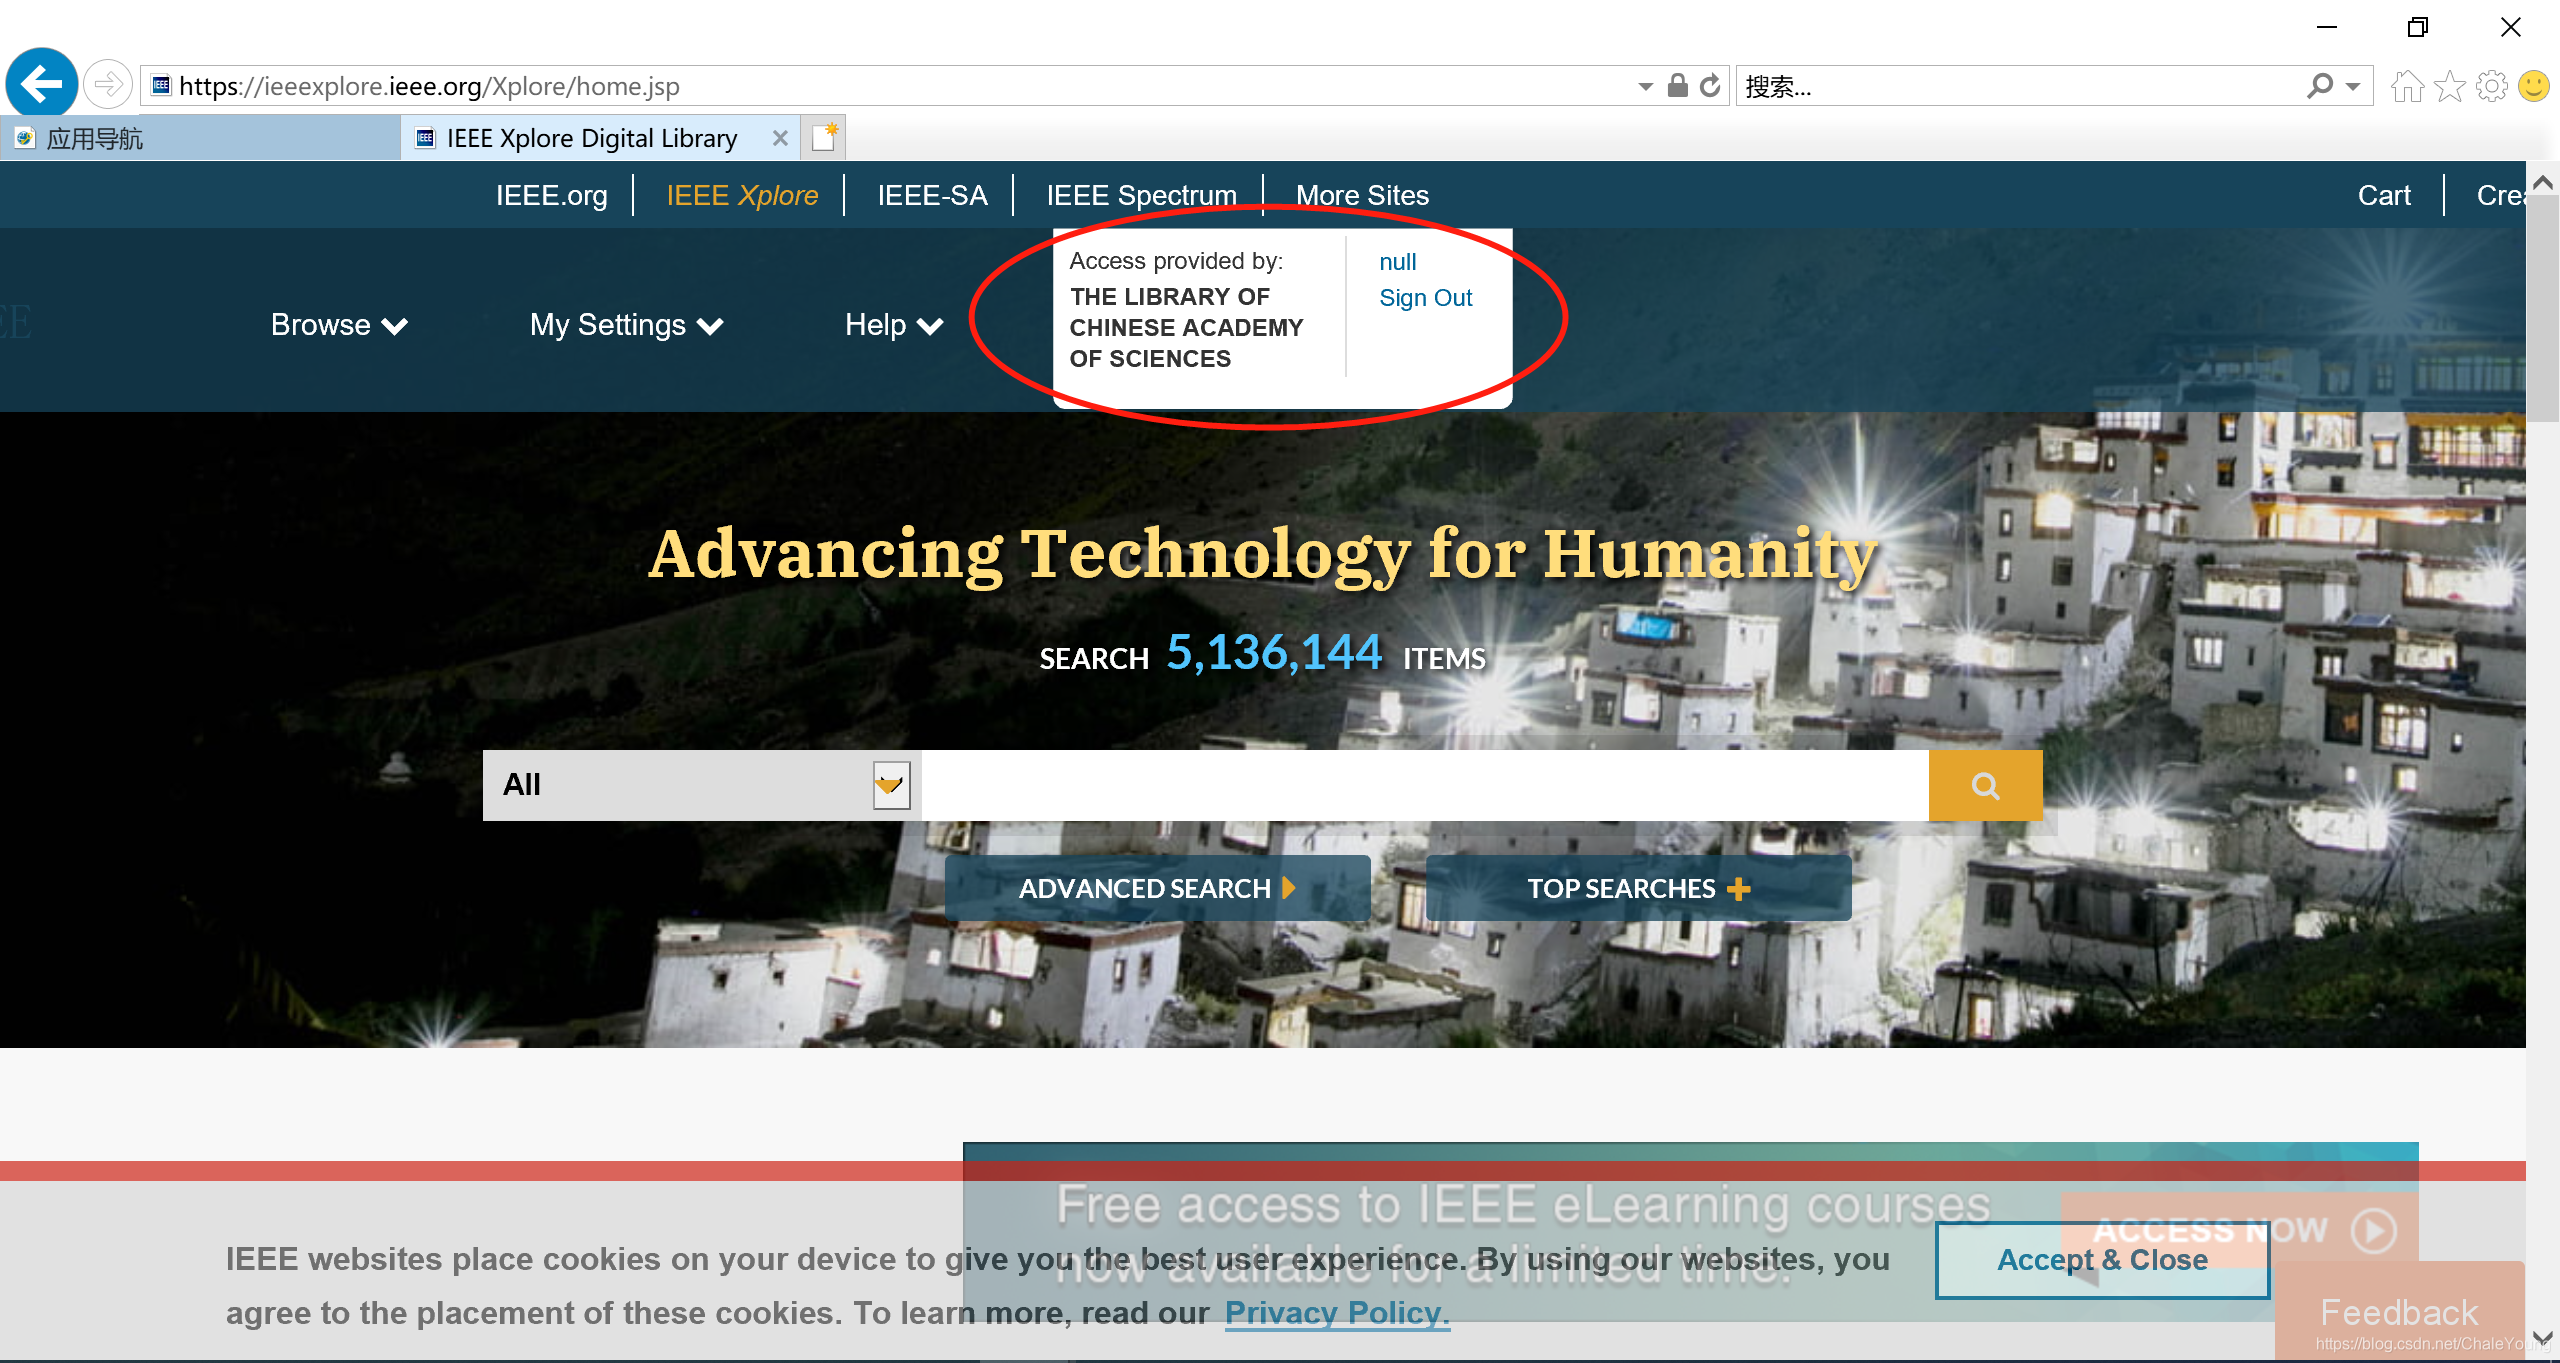Close the IEEE Xplore Digital Library tab

coord(780,139)
